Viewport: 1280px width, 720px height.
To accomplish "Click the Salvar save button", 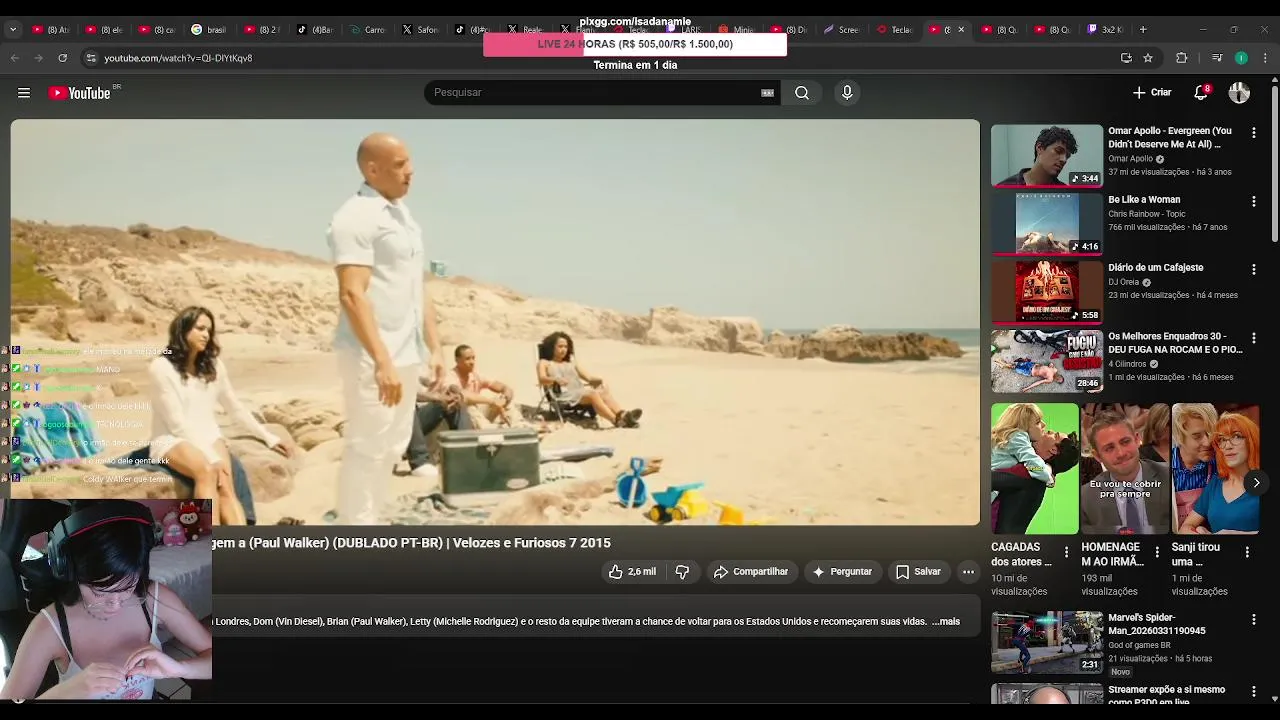I will pos(918,572).
